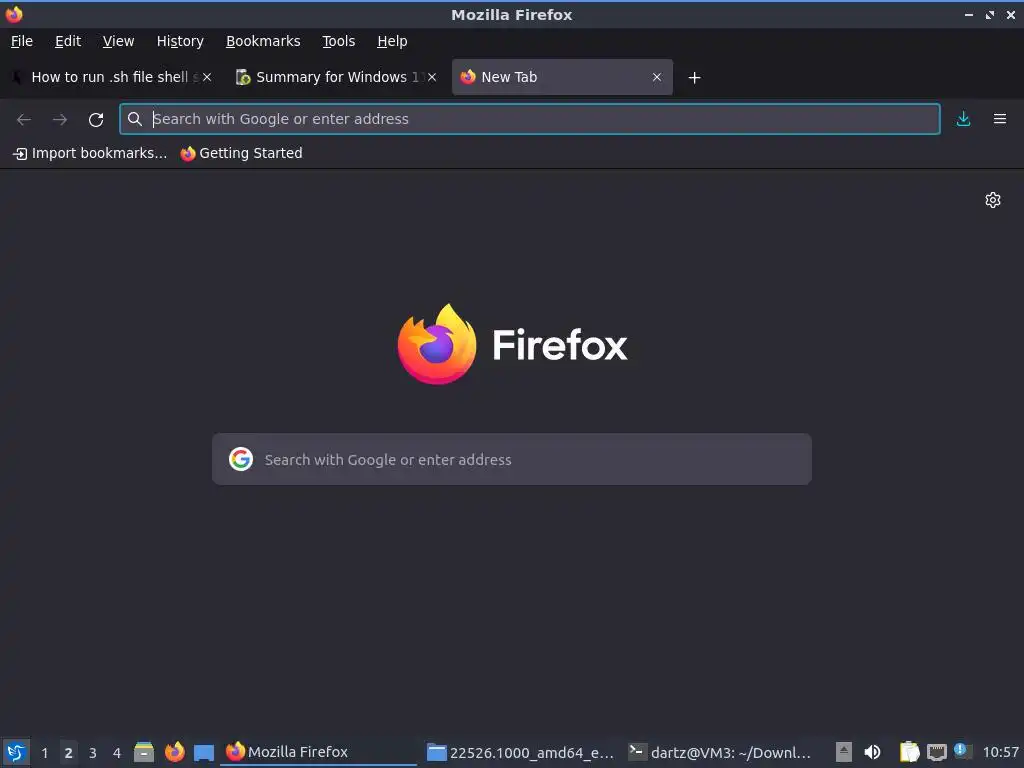
Task: Open the Help menu
Action: pyautogui.click(x=392, y=41)
